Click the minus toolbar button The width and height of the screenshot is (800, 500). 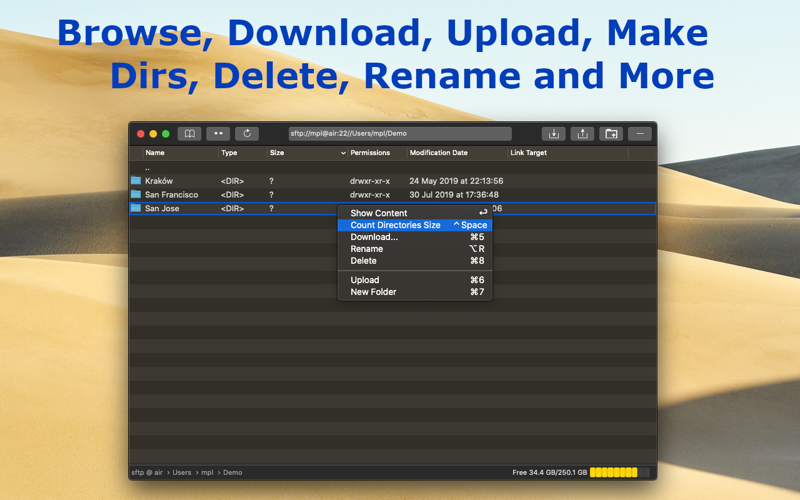click(640, 134)
